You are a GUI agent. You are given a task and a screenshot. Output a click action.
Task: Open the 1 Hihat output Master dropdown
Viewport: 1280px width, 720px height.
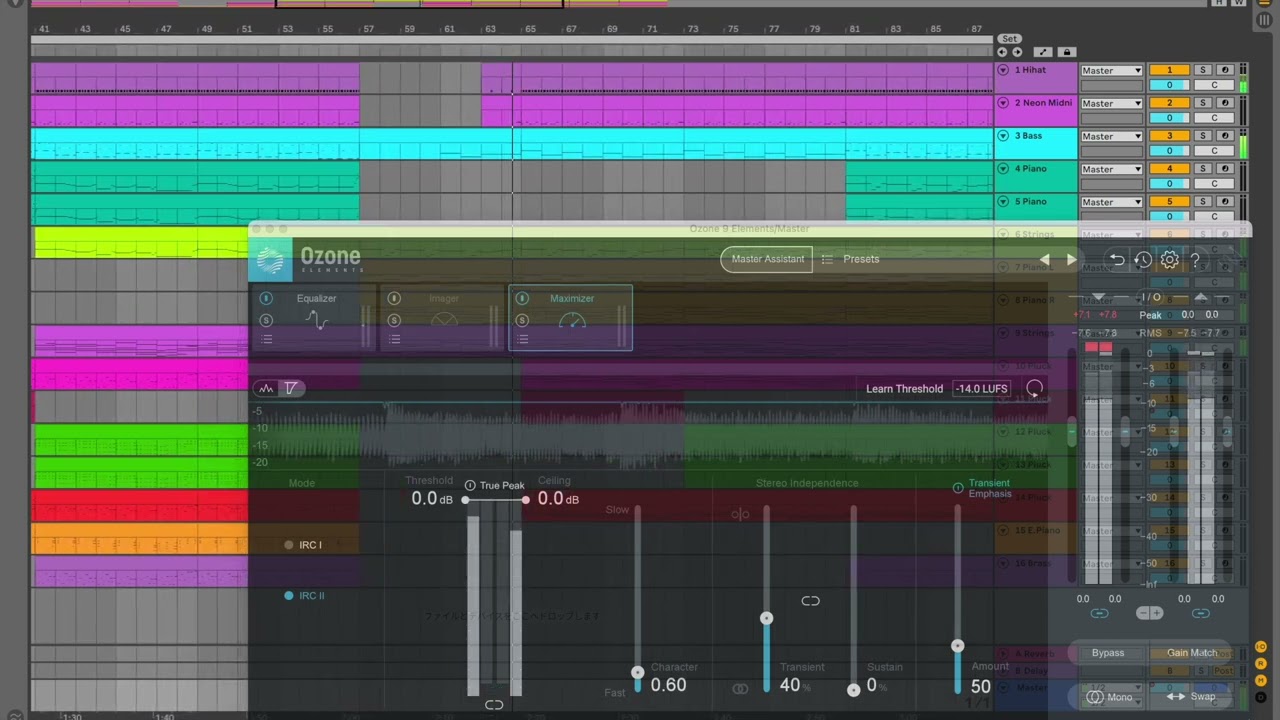pos(1111,70)
